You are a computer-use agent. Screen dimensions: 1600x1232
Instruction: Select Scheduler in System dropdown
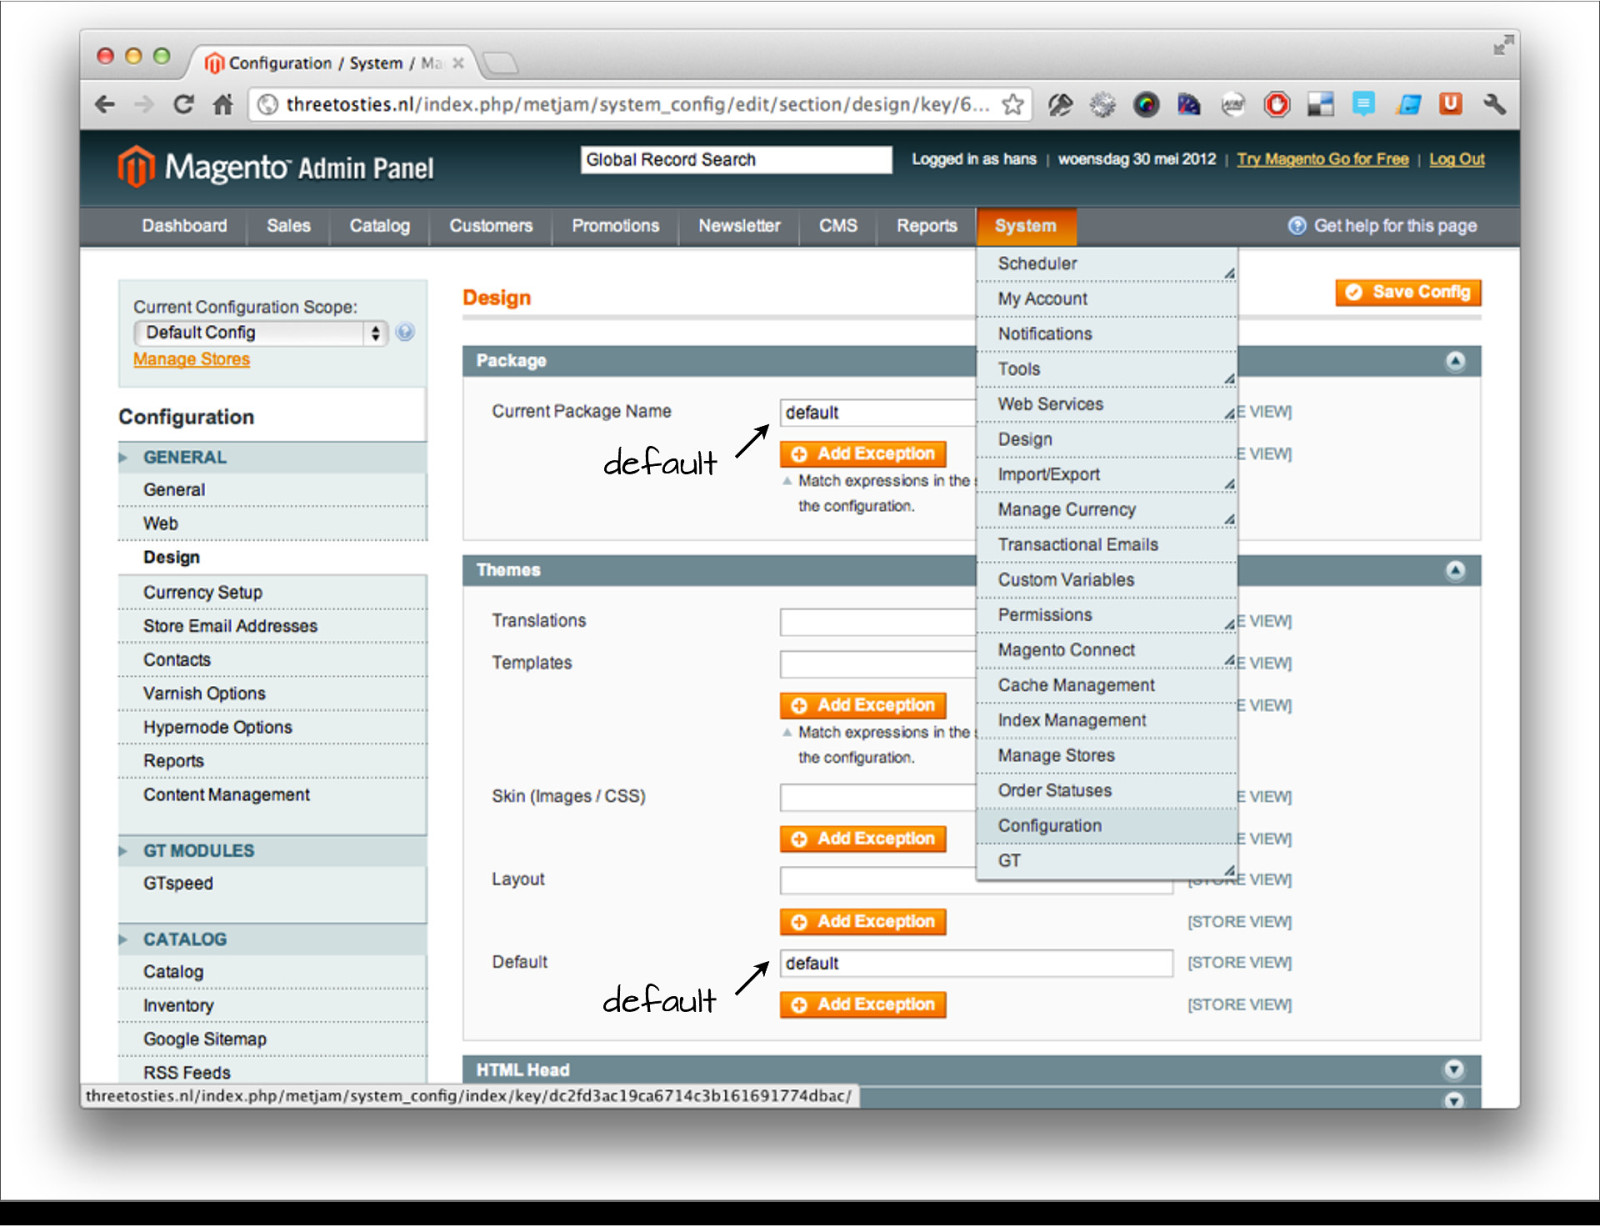click(x=1107, y=264)
